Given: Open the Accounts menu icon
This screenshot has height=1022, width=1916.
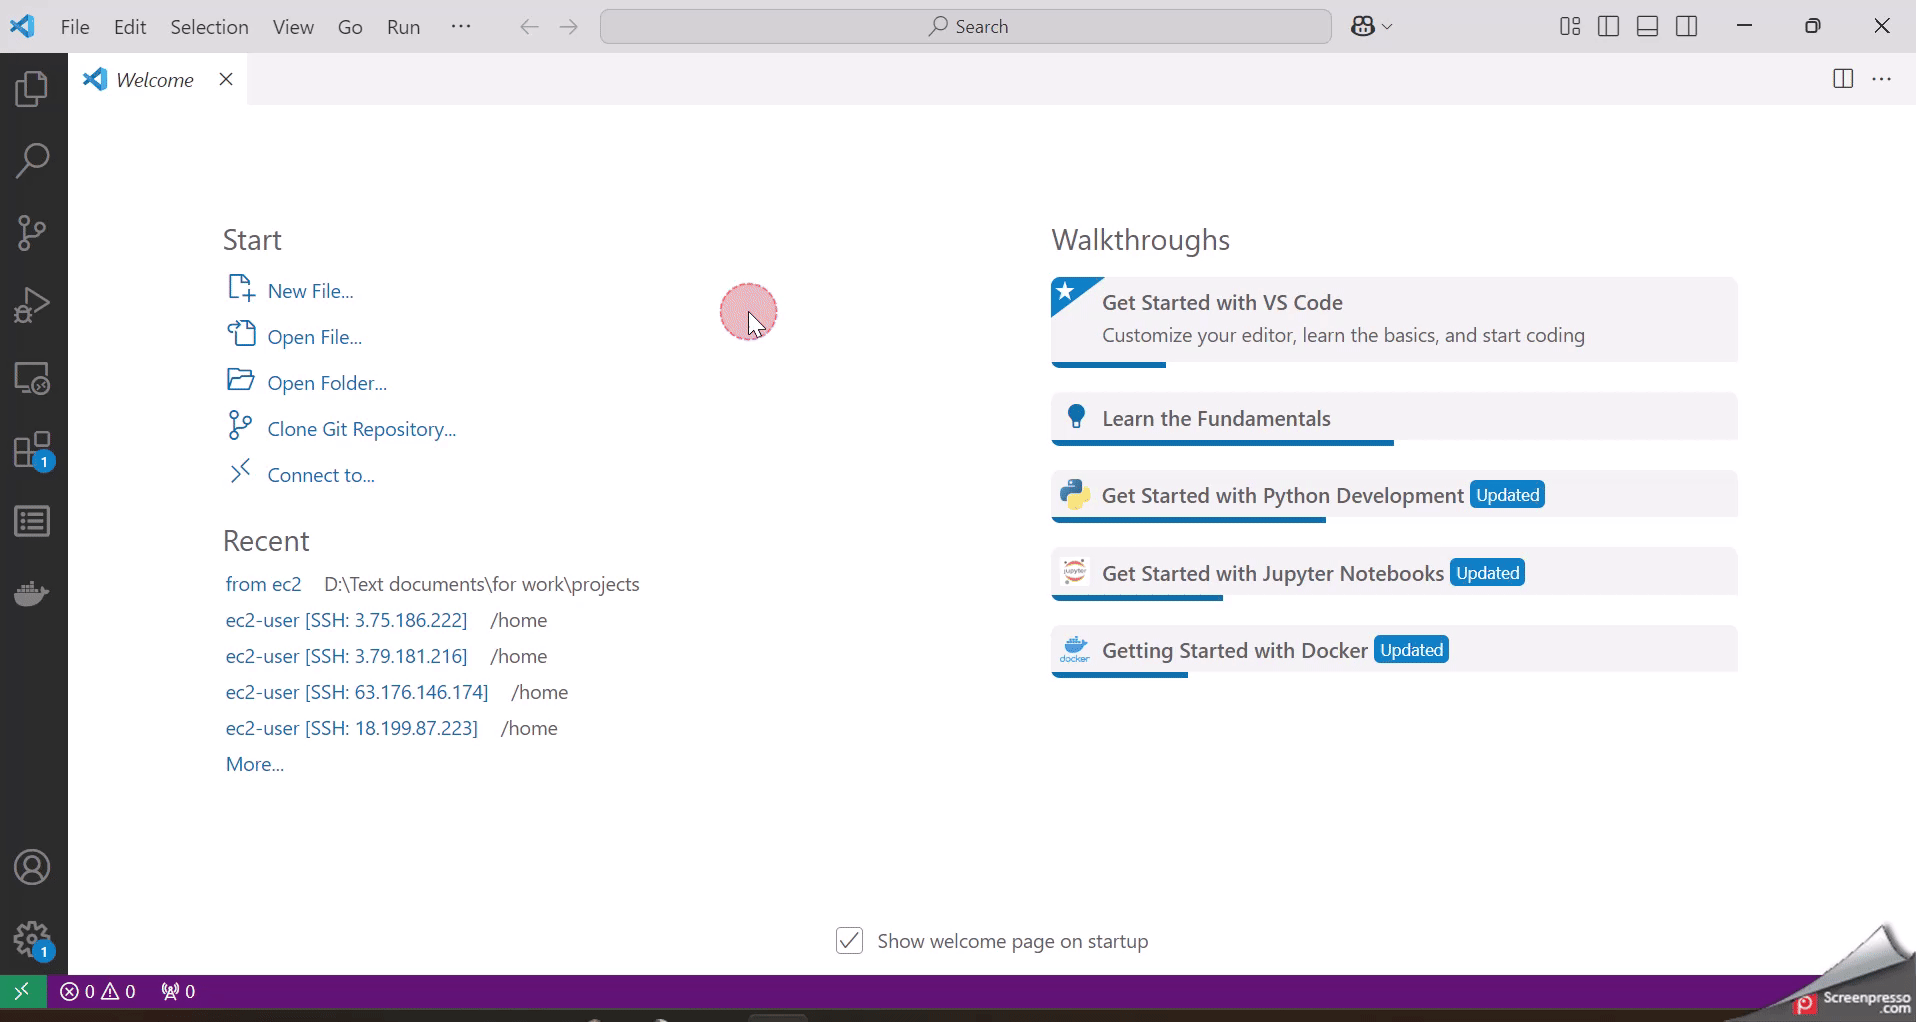Looking at the screenshot, I should [x=32, y=867].
